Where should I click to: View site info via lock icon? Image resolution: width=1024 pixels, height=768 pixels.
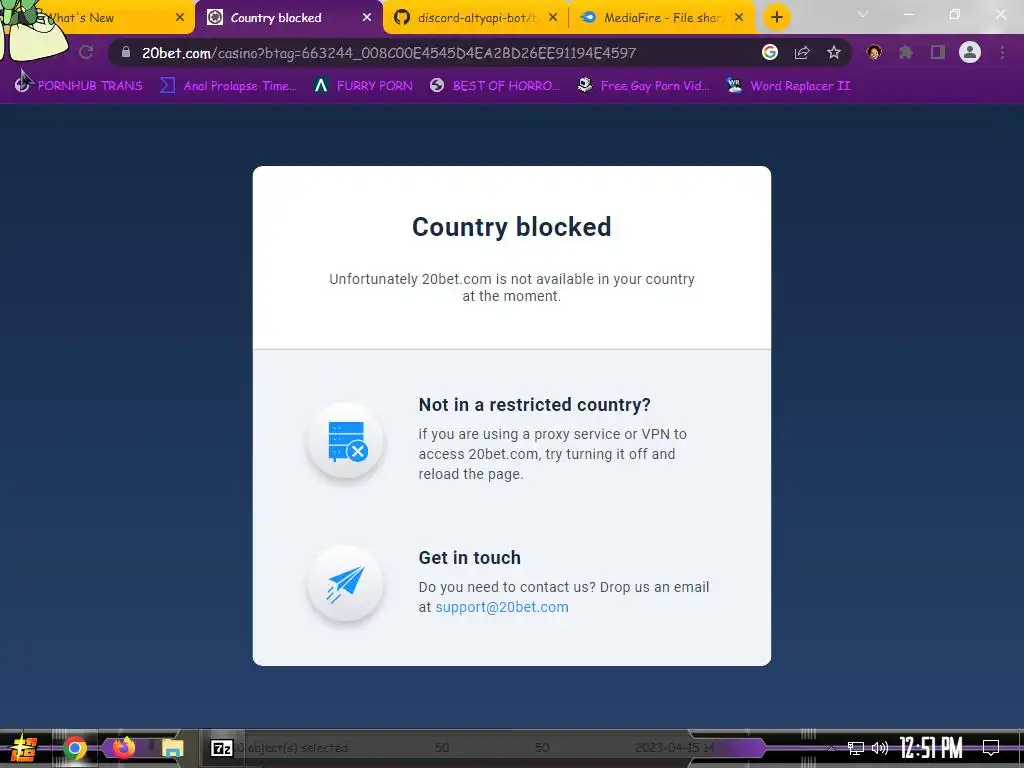pyautogui.click(x=126, y=52)
